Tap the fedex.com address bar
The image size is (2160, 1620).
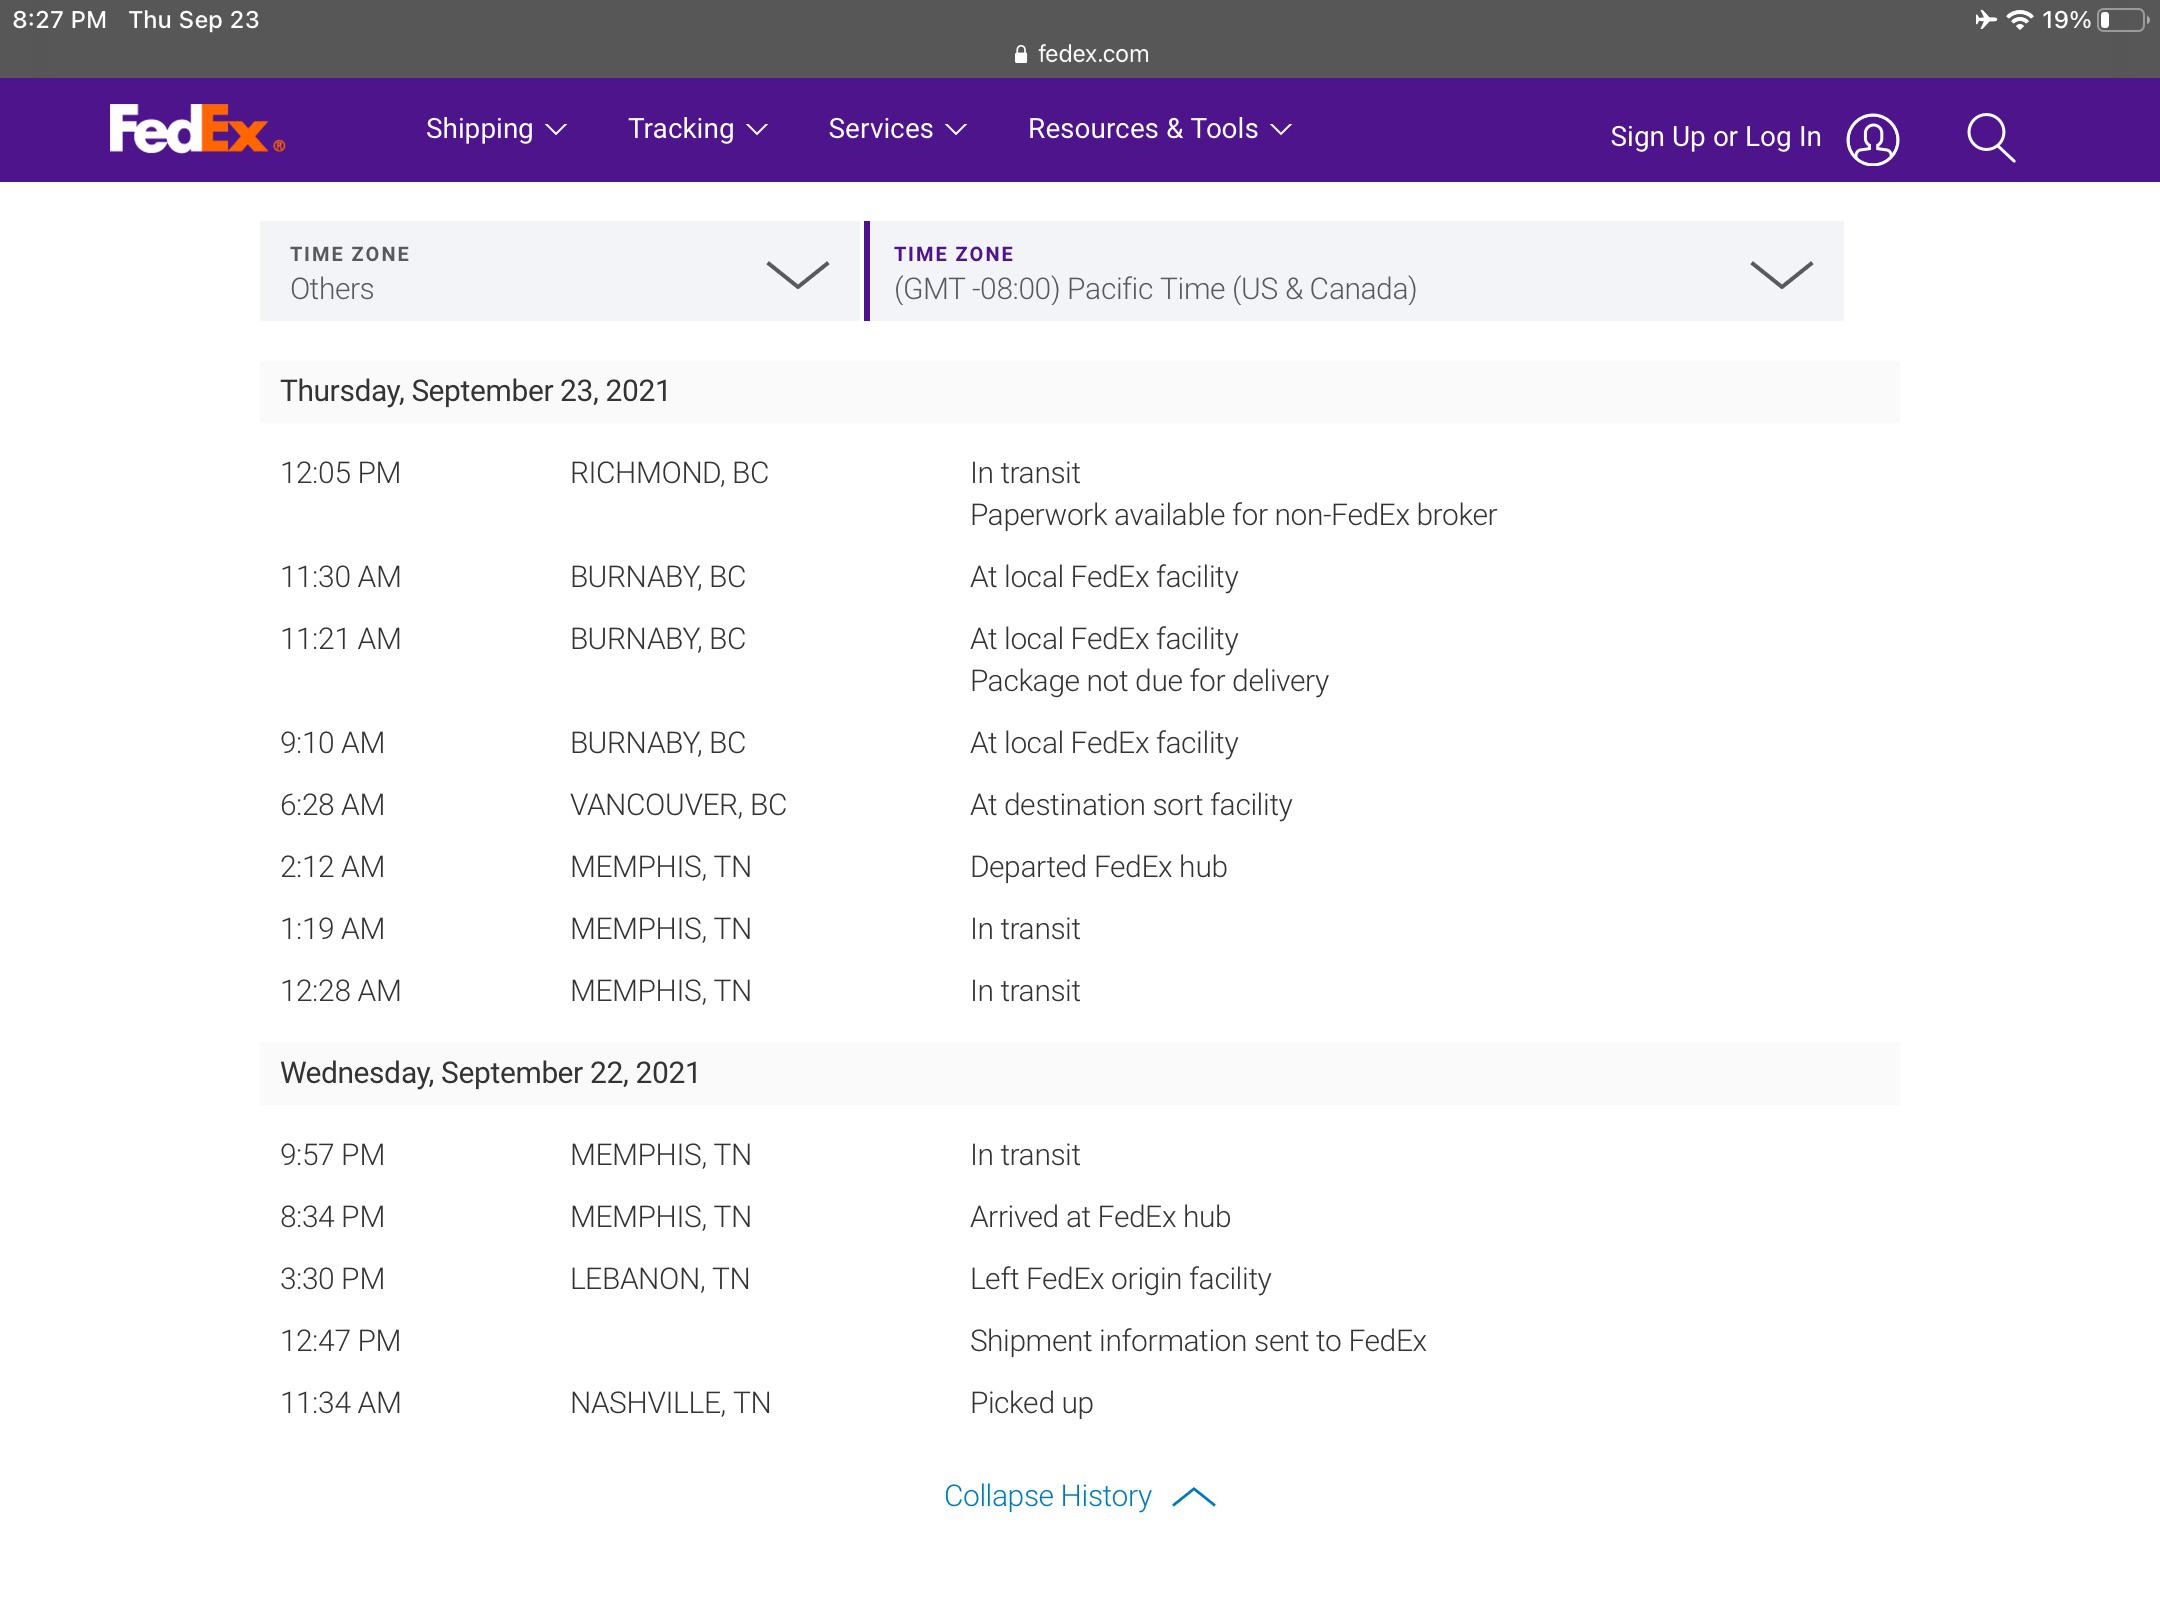click(x=1080, y=54)
